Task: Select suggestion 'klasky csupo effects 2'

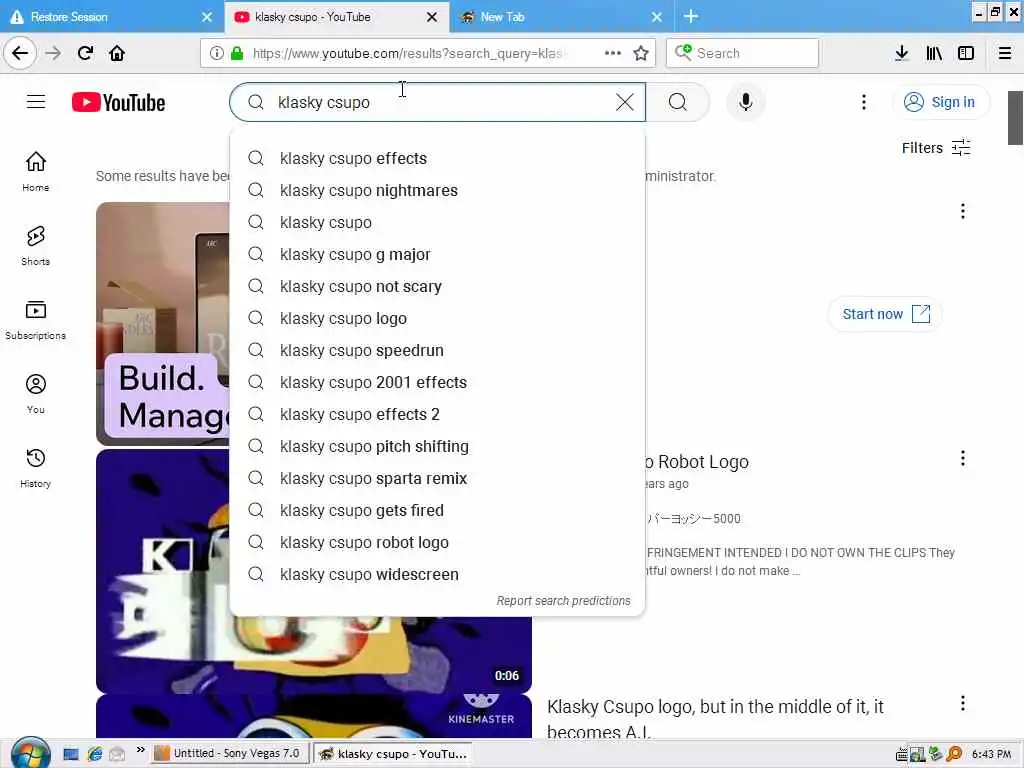Action: (438, 414)
